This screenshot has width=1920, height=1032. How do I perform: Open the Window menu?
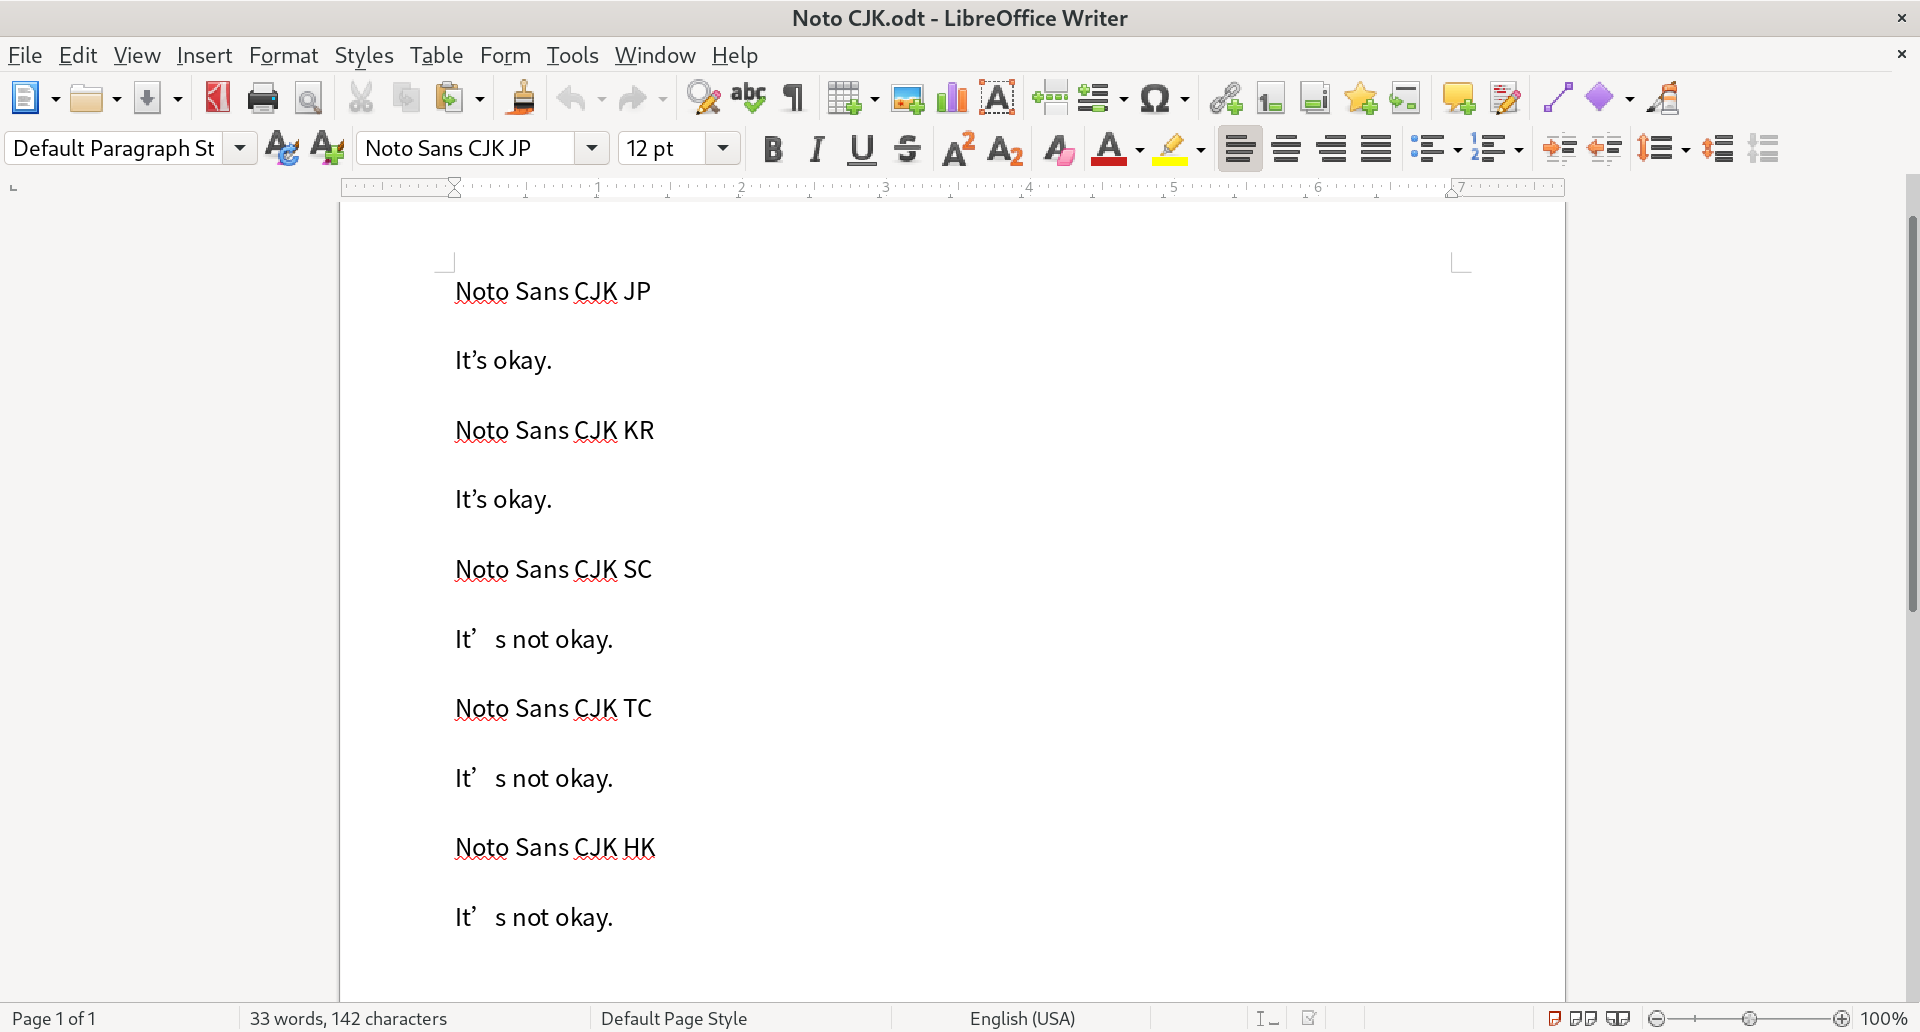pos(655,55)
